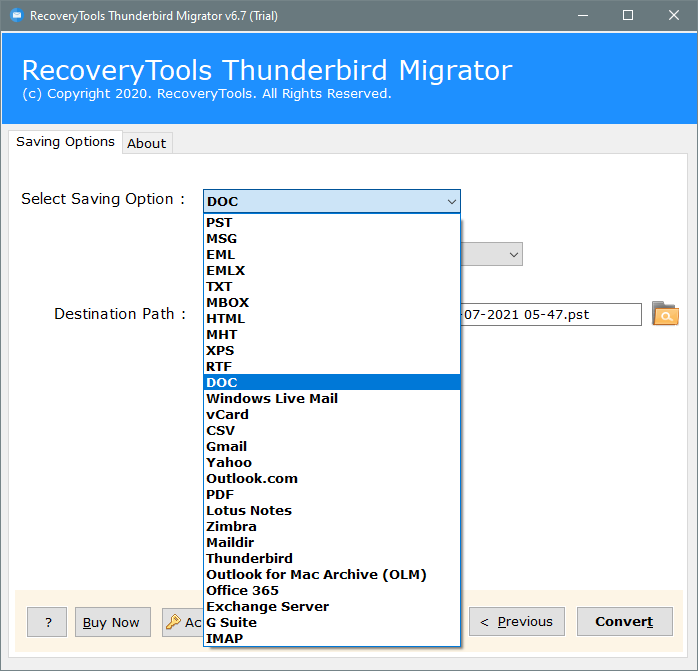Select Windows Live Mail option
Screen dimensions: 698x671
(x=332, y=399)
